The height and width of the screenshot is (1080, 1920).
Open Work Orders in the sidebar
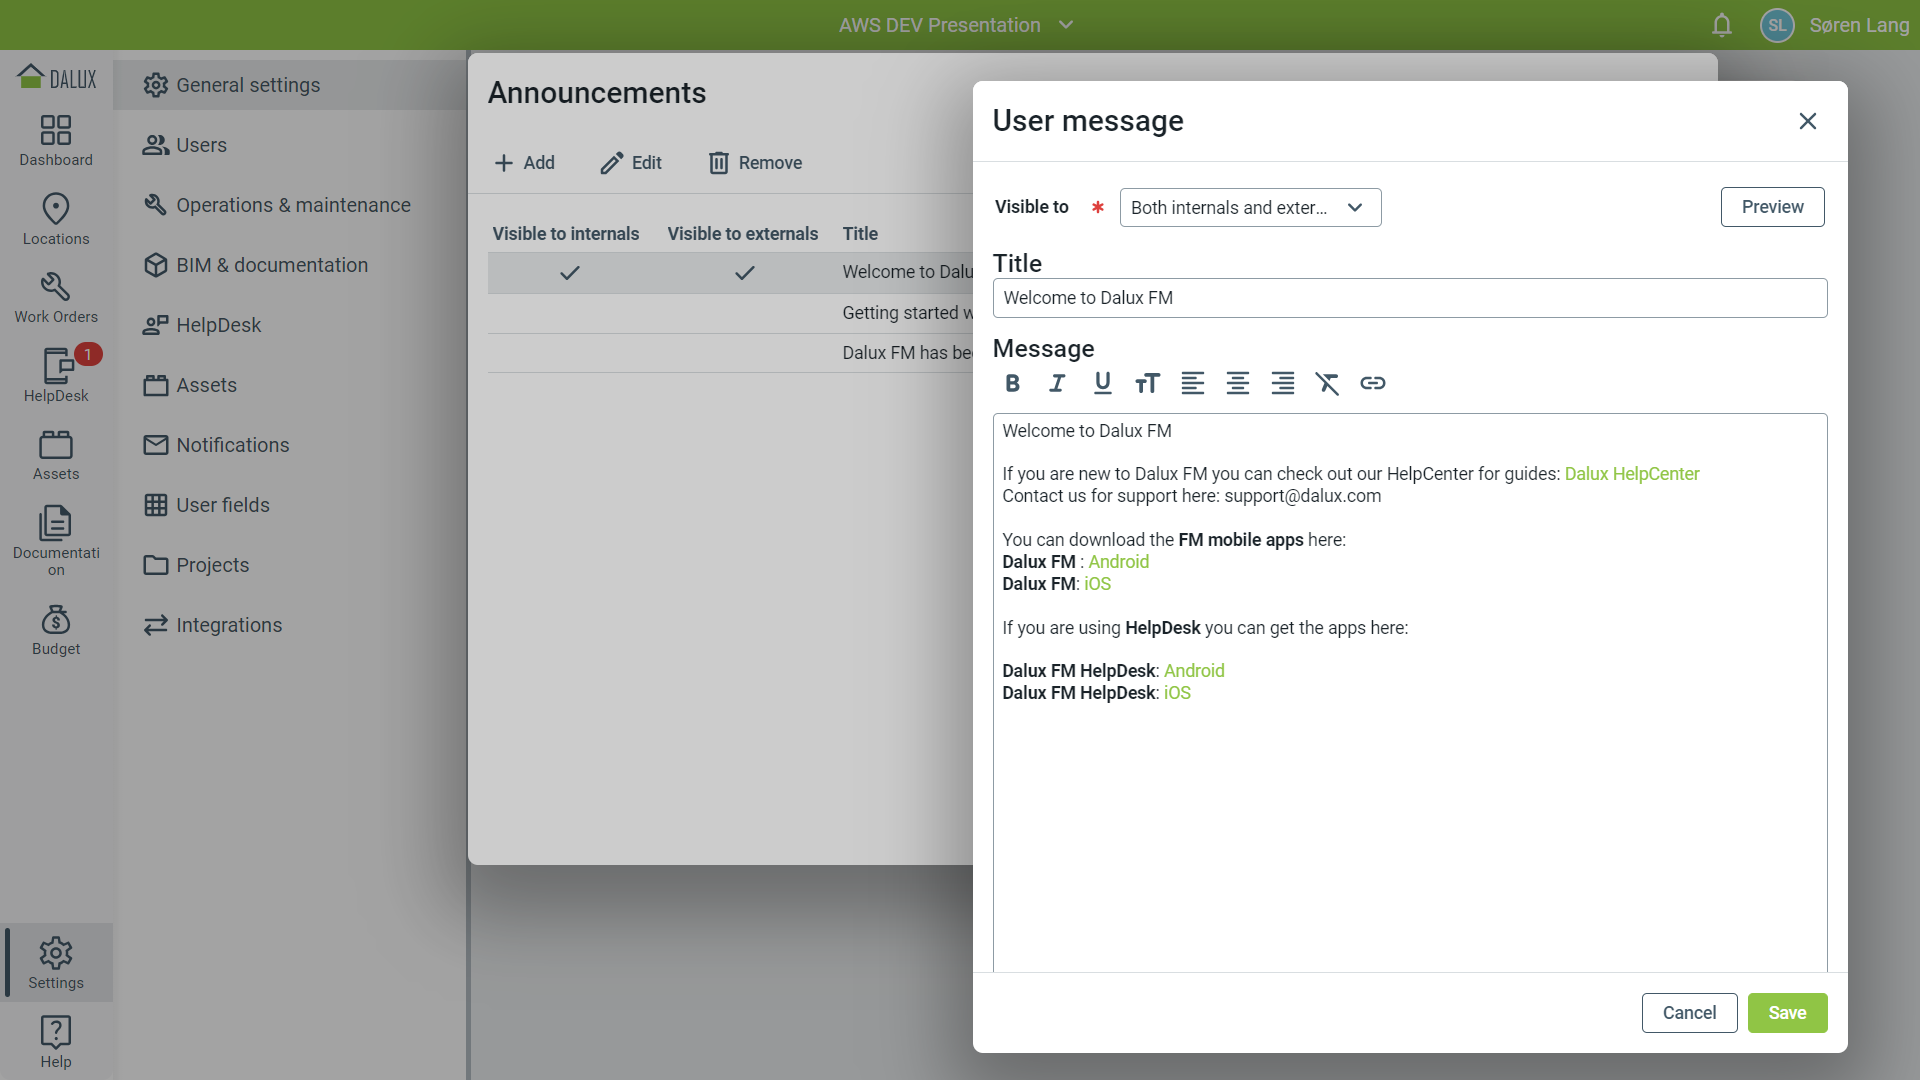coord(56,298)
